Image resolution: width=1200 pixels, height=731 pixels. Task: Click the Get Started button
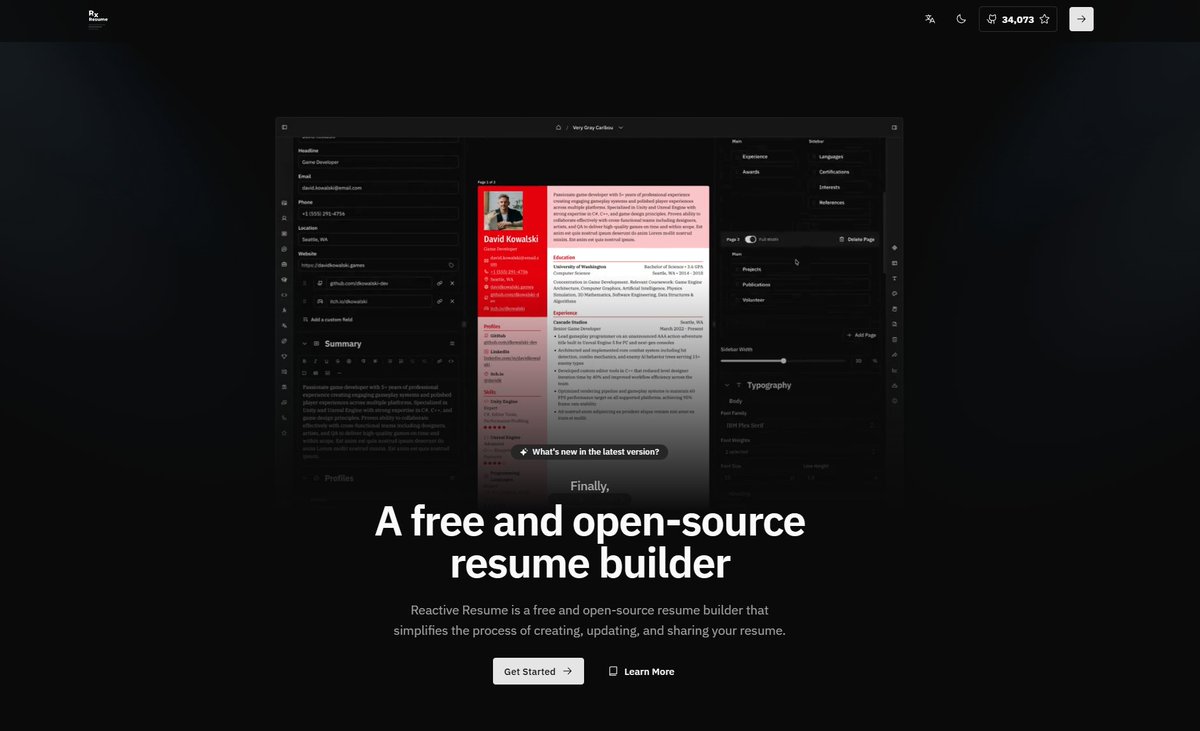coord(538,671)
